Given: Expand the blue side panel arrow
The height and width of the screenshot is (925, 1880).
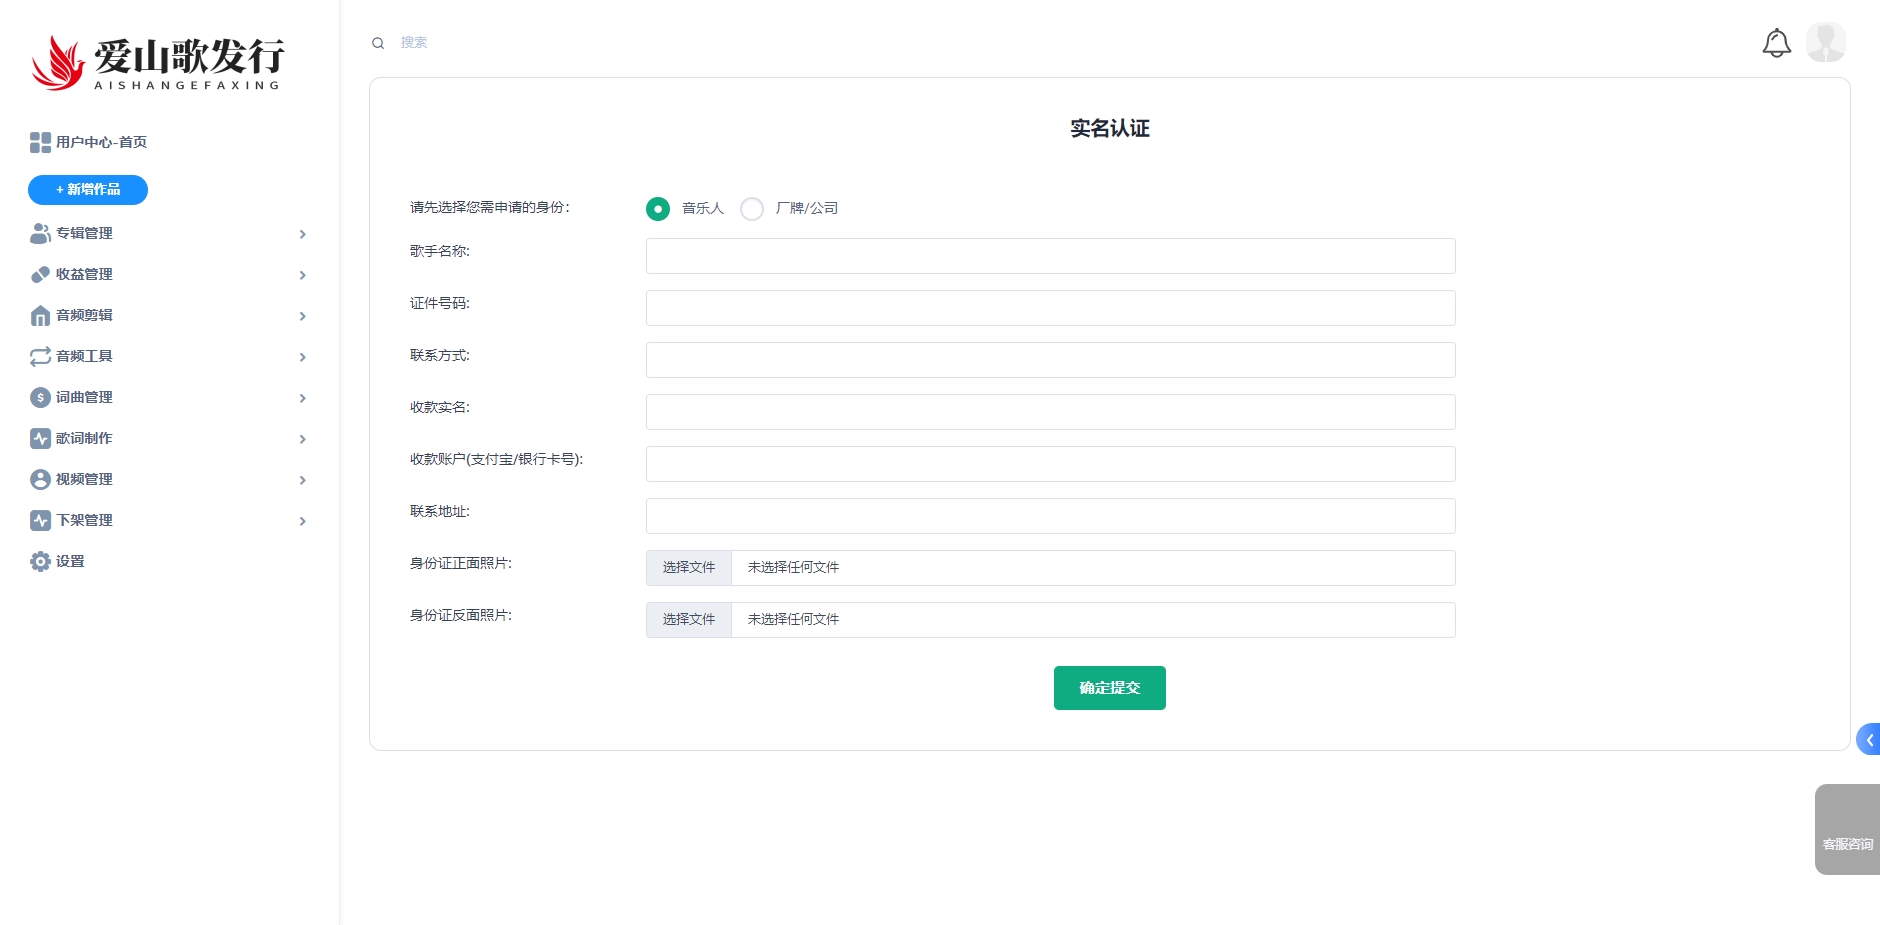Looking at the screenshot, I should (x=1868, y=740).
